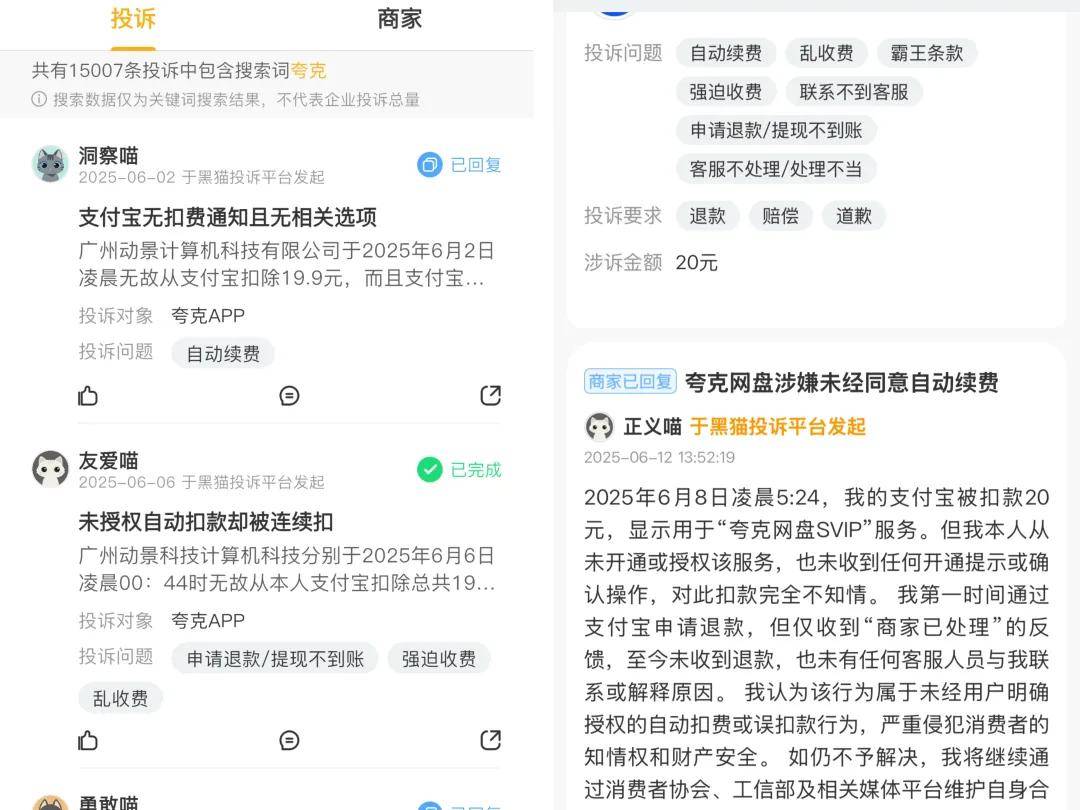This screenshot has width=1080, height=810.
Task: Share the 洞察喵 complaint via share icon
Action: click(x=490, y=395)
